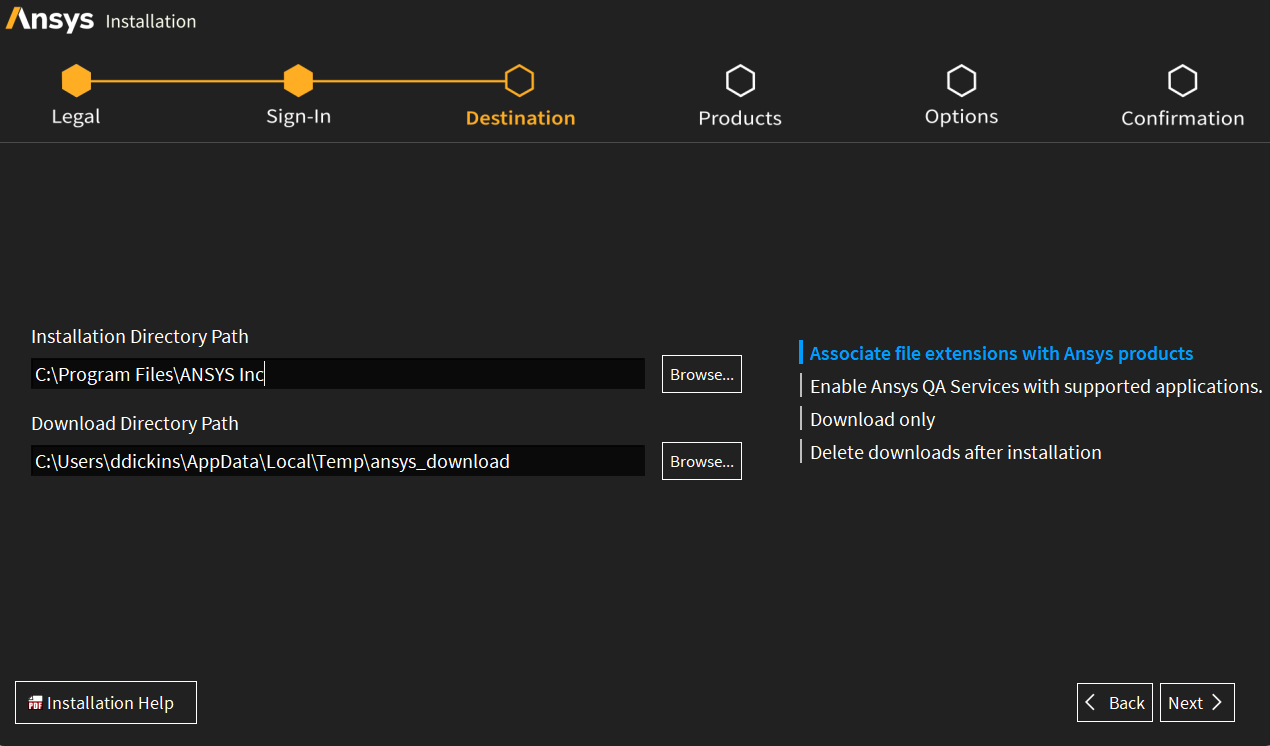Enable Delete downloads after installation
Viewport: 1270px width, 746px height.
point(955,452)
